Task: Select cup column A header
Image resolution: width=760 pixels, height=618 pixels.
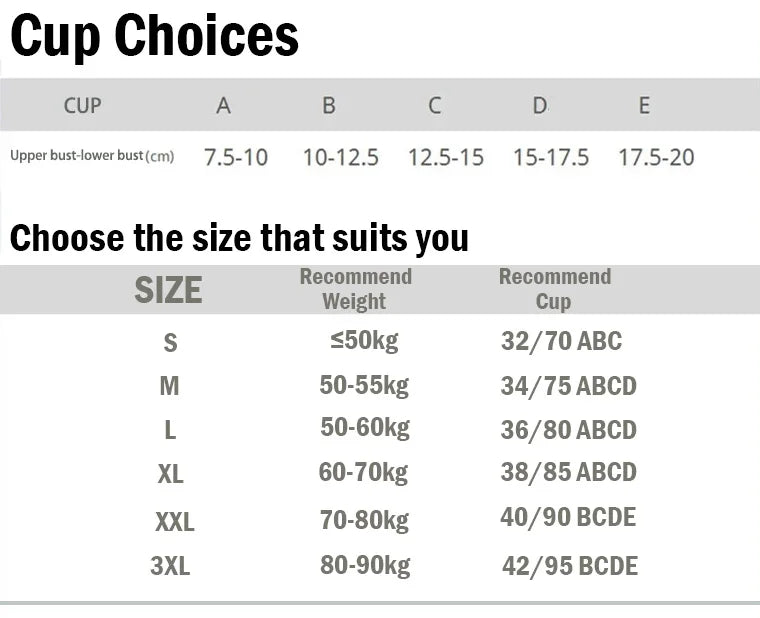Action: [x=223, y=105]
